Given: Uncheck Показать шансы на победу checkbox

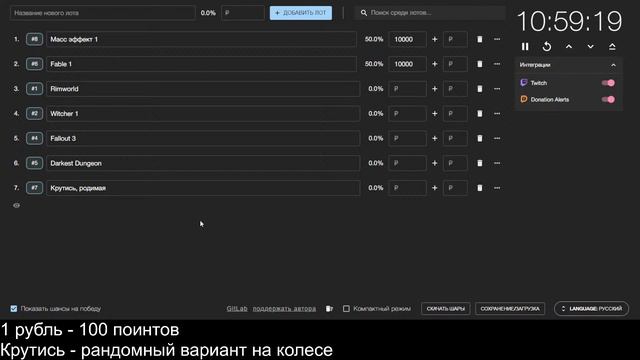Looking at the screenshot, I should point(14,309).
